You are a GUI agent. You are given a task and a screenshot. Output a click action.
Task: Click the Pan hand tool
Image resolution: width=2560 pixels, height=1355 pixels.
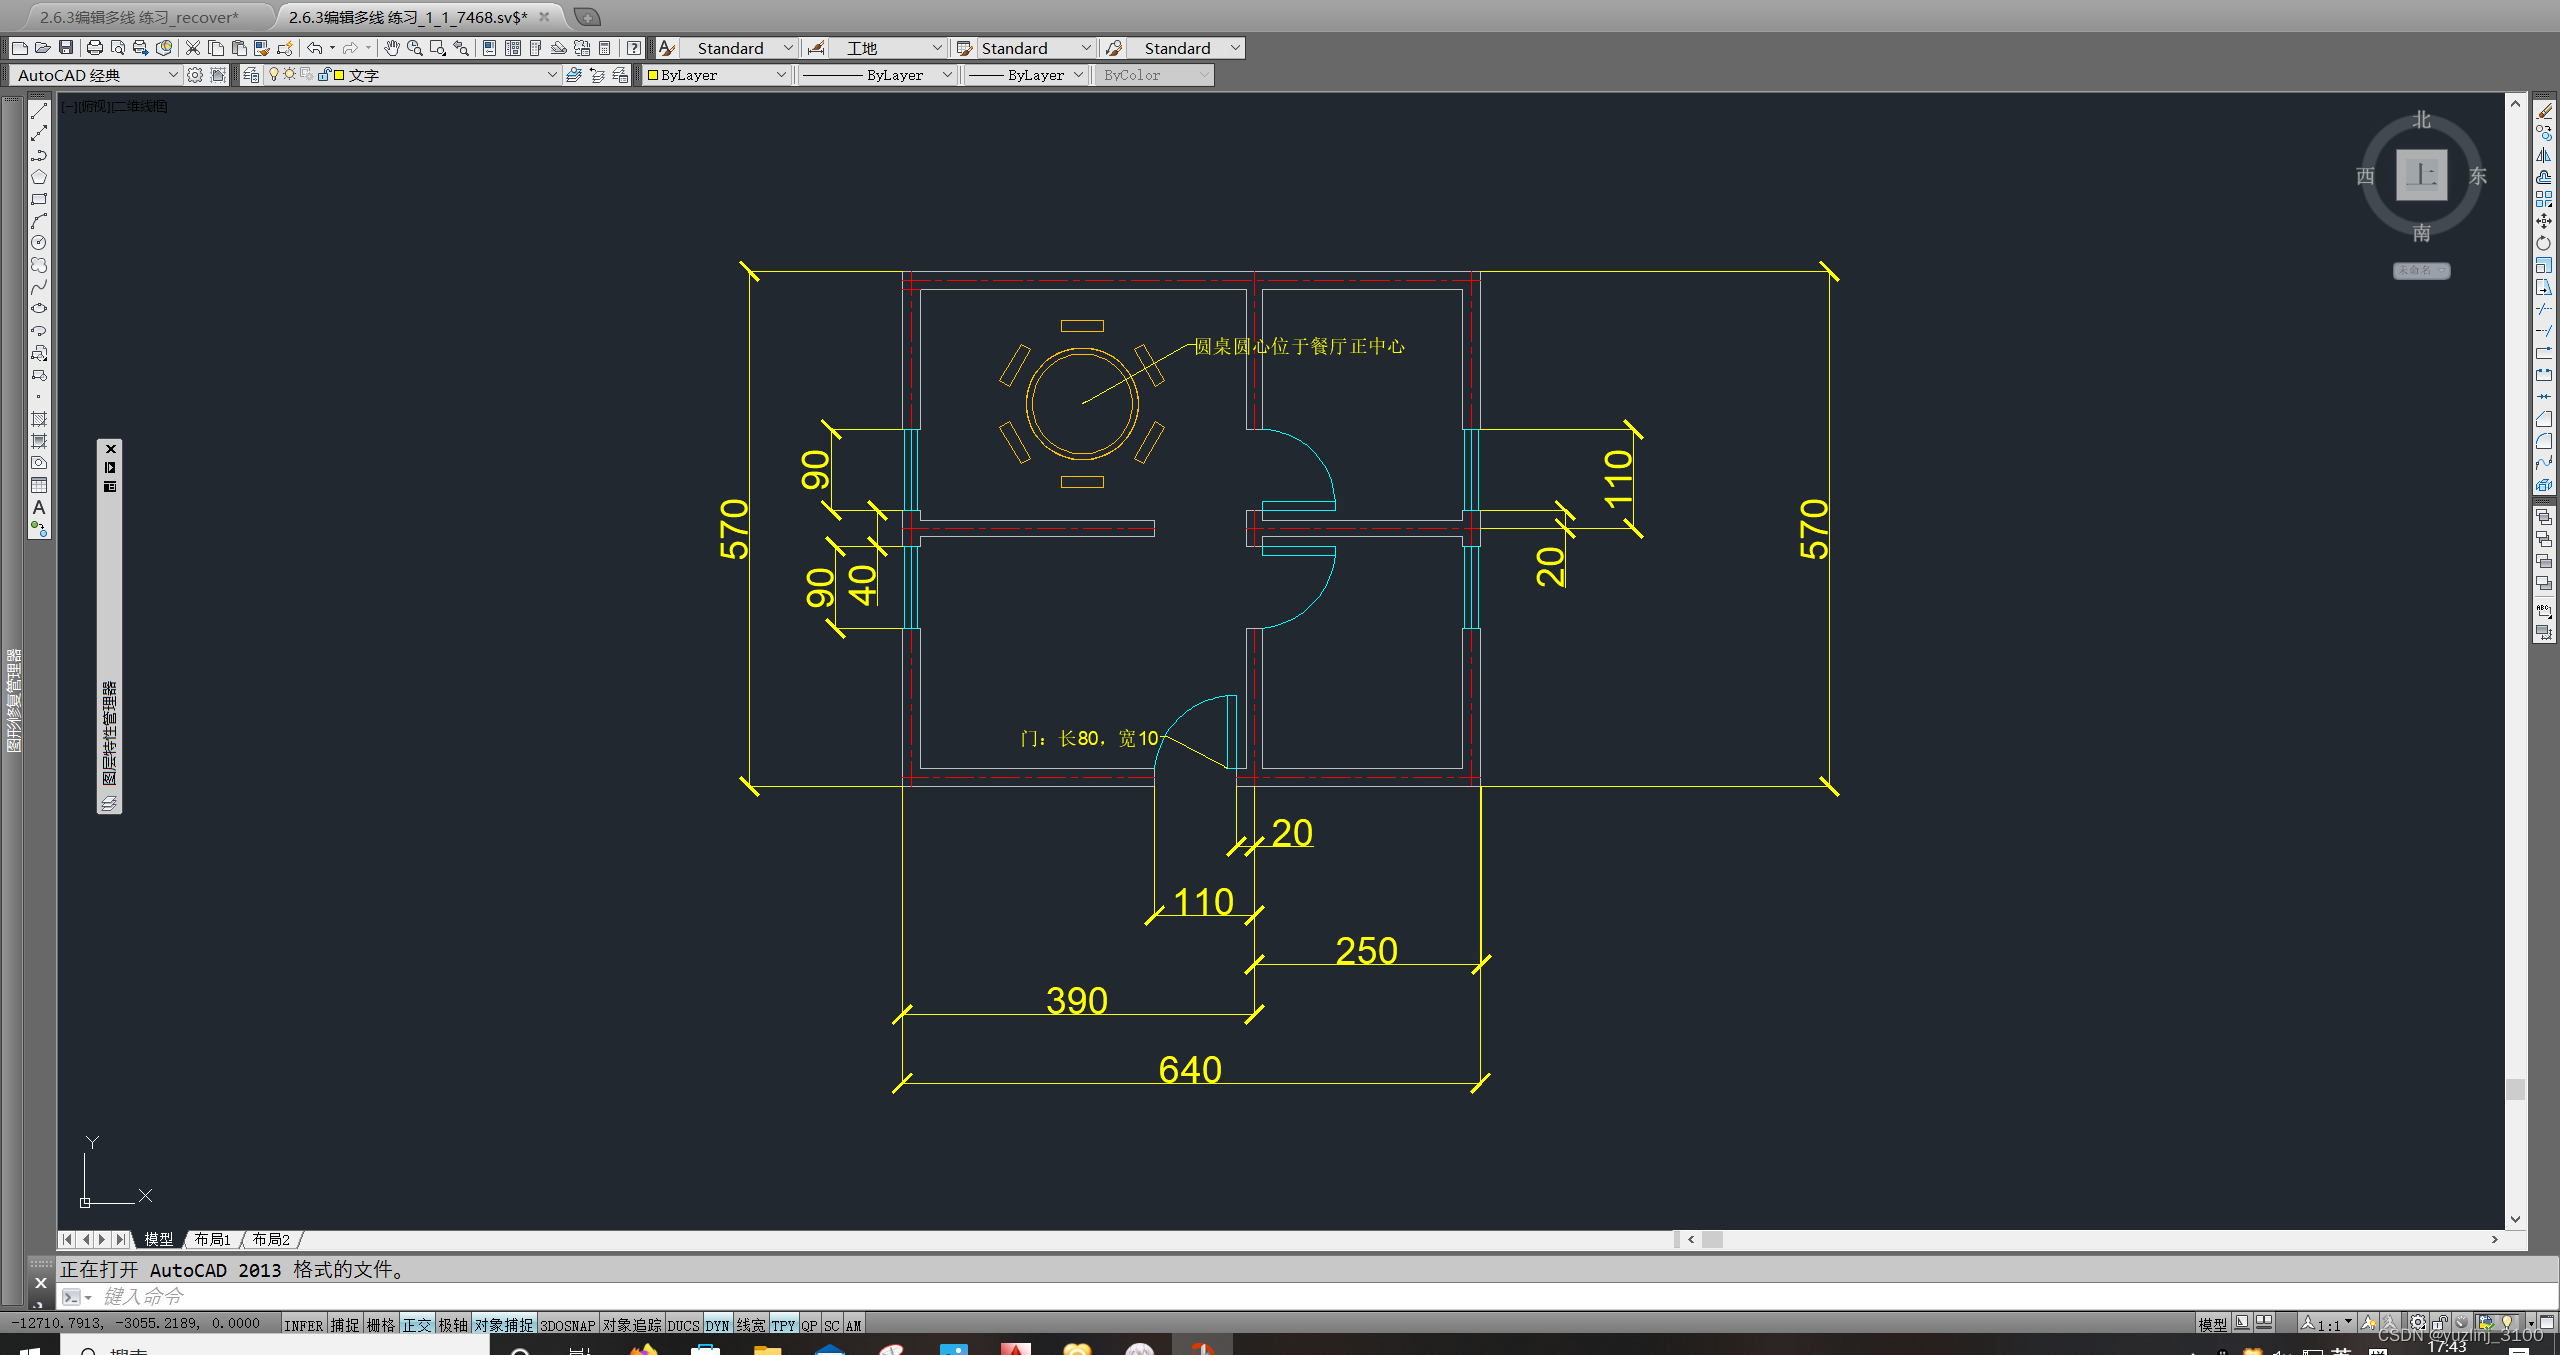pyautogui.click(x=392, y=48)
